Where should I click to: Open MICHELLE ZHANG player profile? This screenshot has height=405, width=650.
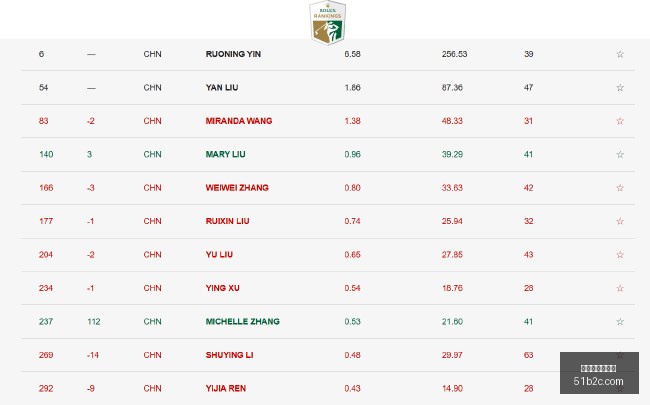(x=243, y=321)
